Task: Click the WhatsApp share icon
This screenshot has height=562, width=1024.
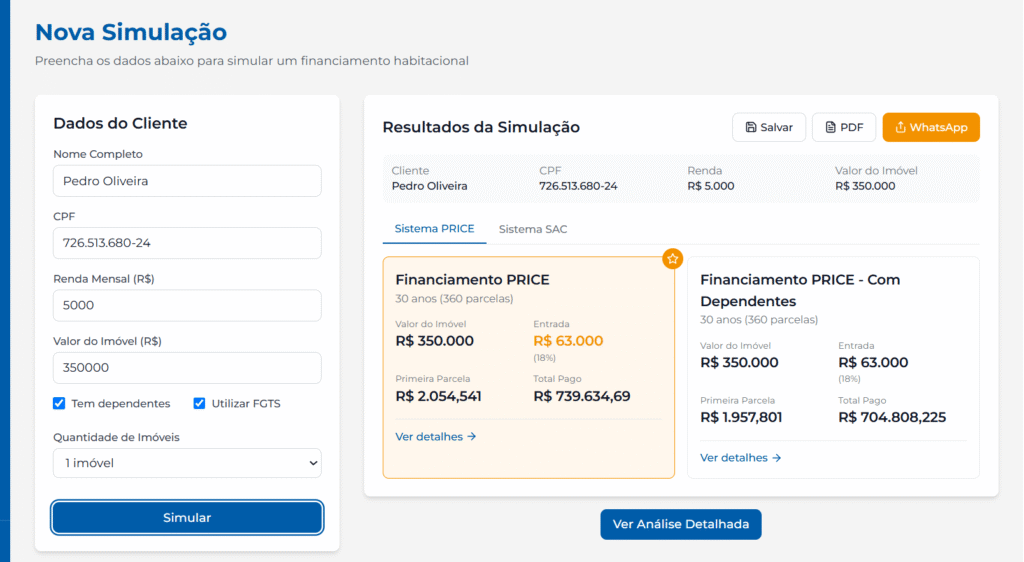Action: tap(900, 127)
